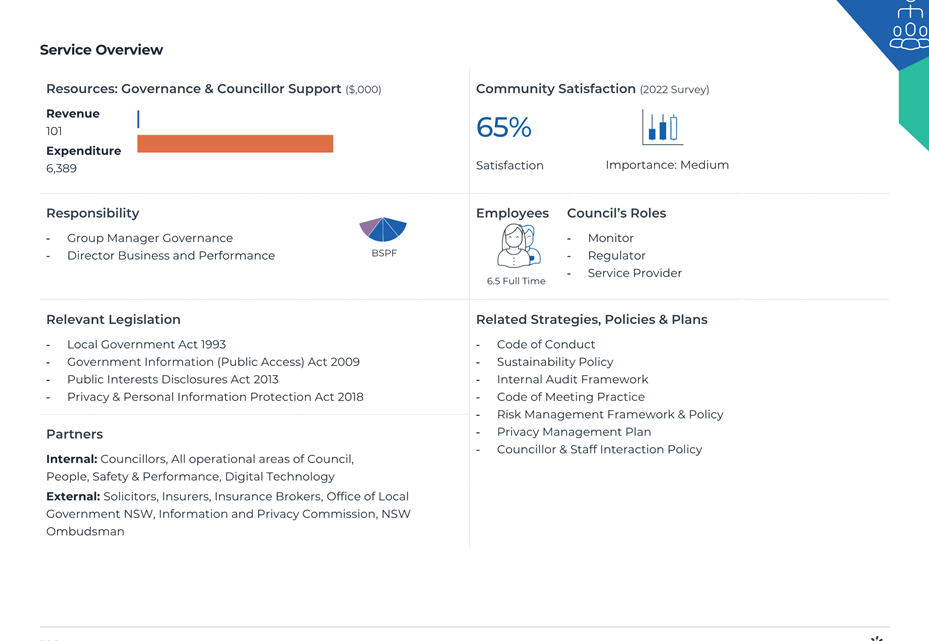The width and height of the screenshot is (929, 641).
Task: Click the thin blue Revenue bar
Action: (138, 119)
